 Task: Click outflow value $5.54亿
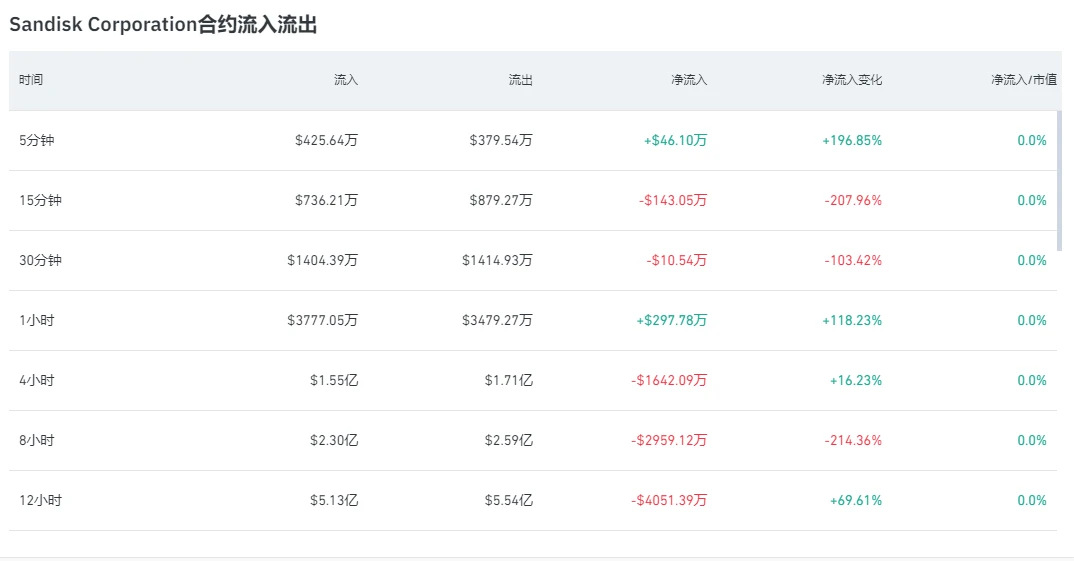click(509, 500)
